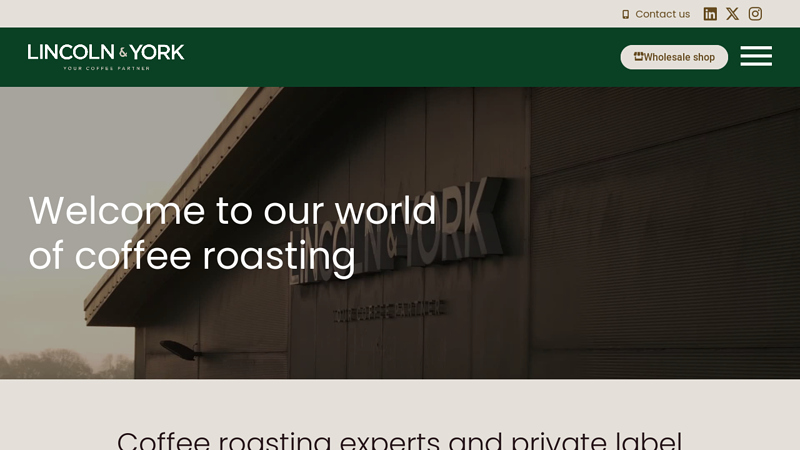The width and height of the screenshot is (800, 450).
Task: Open the Contact us link
Action: (x=662, y=14)
